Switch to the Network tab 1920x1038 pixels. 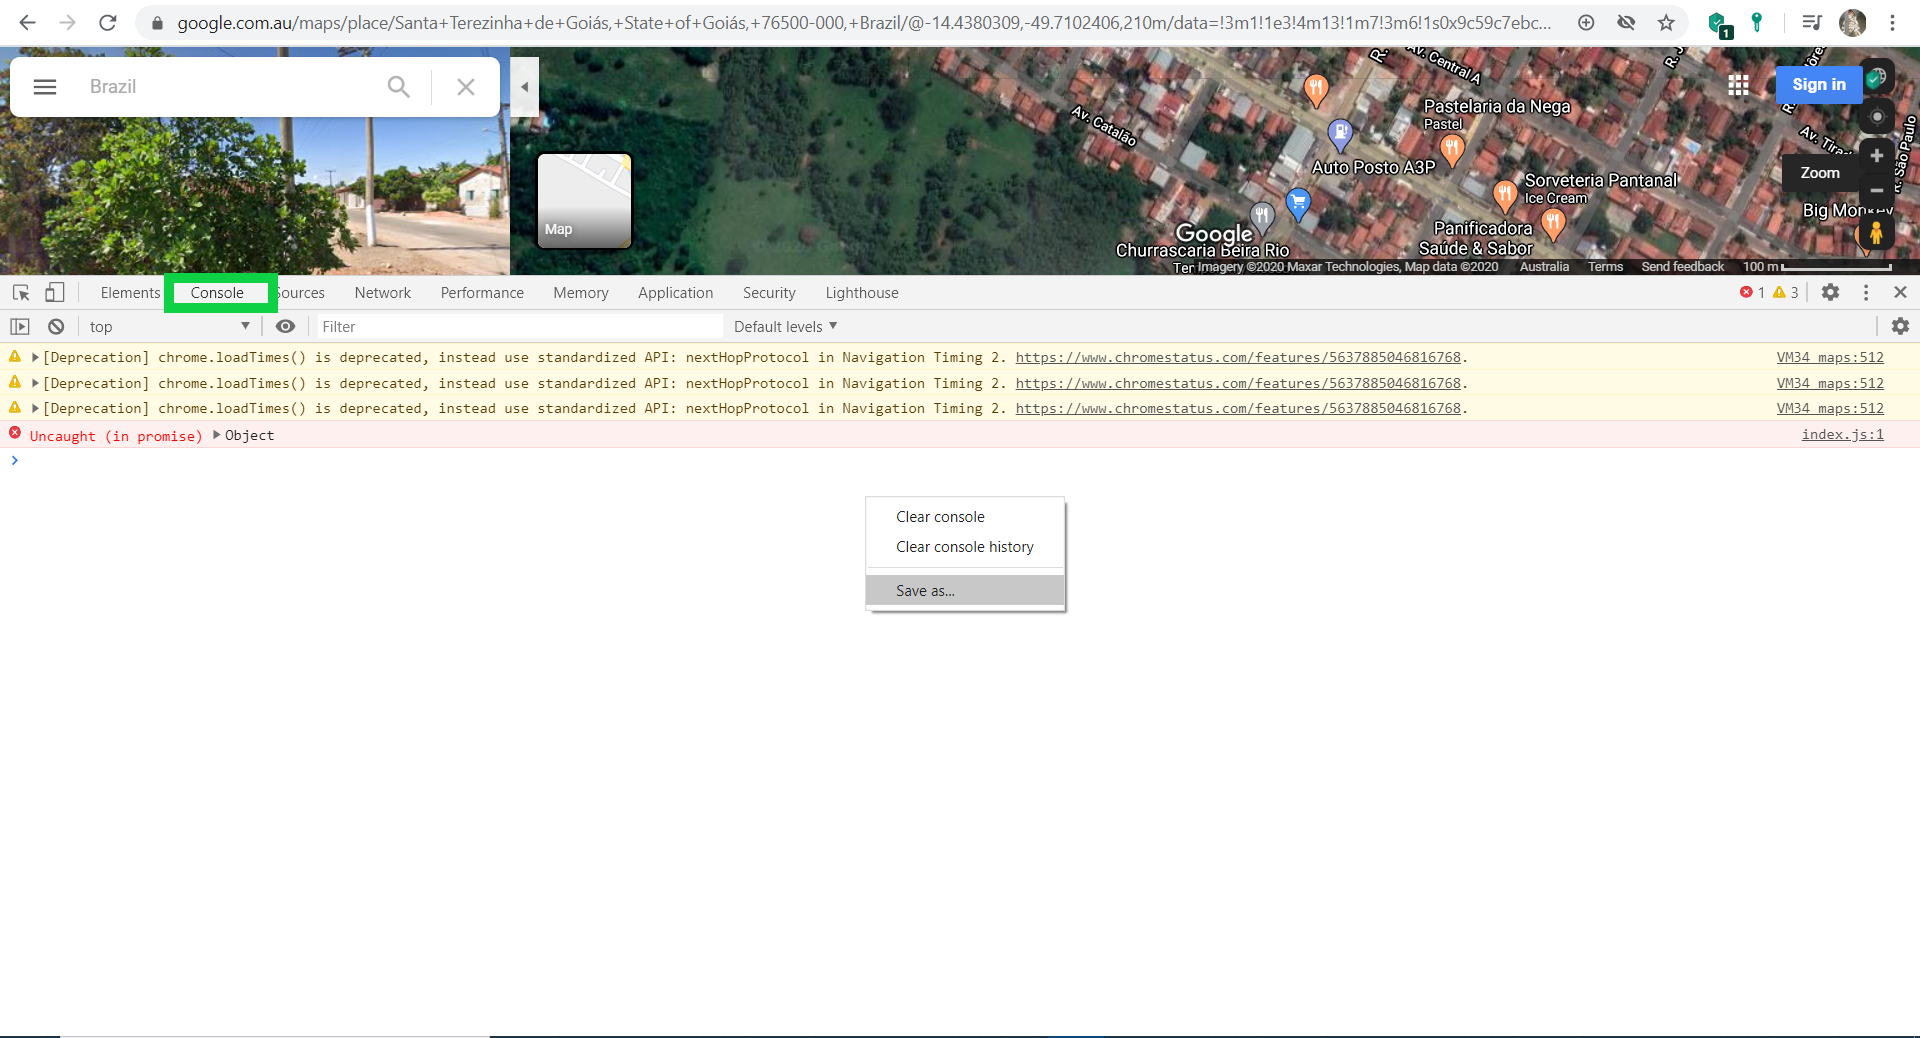pyautogui.click(x=383, y=293)
